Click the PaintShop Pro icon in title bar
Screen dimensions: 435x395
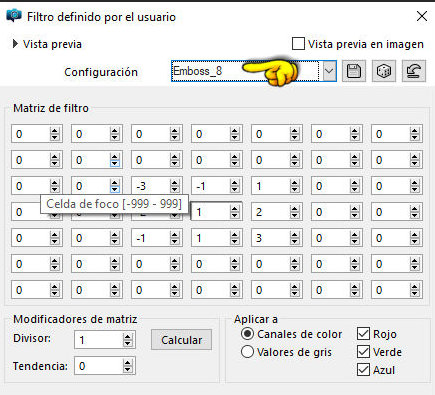pos(14,16)
